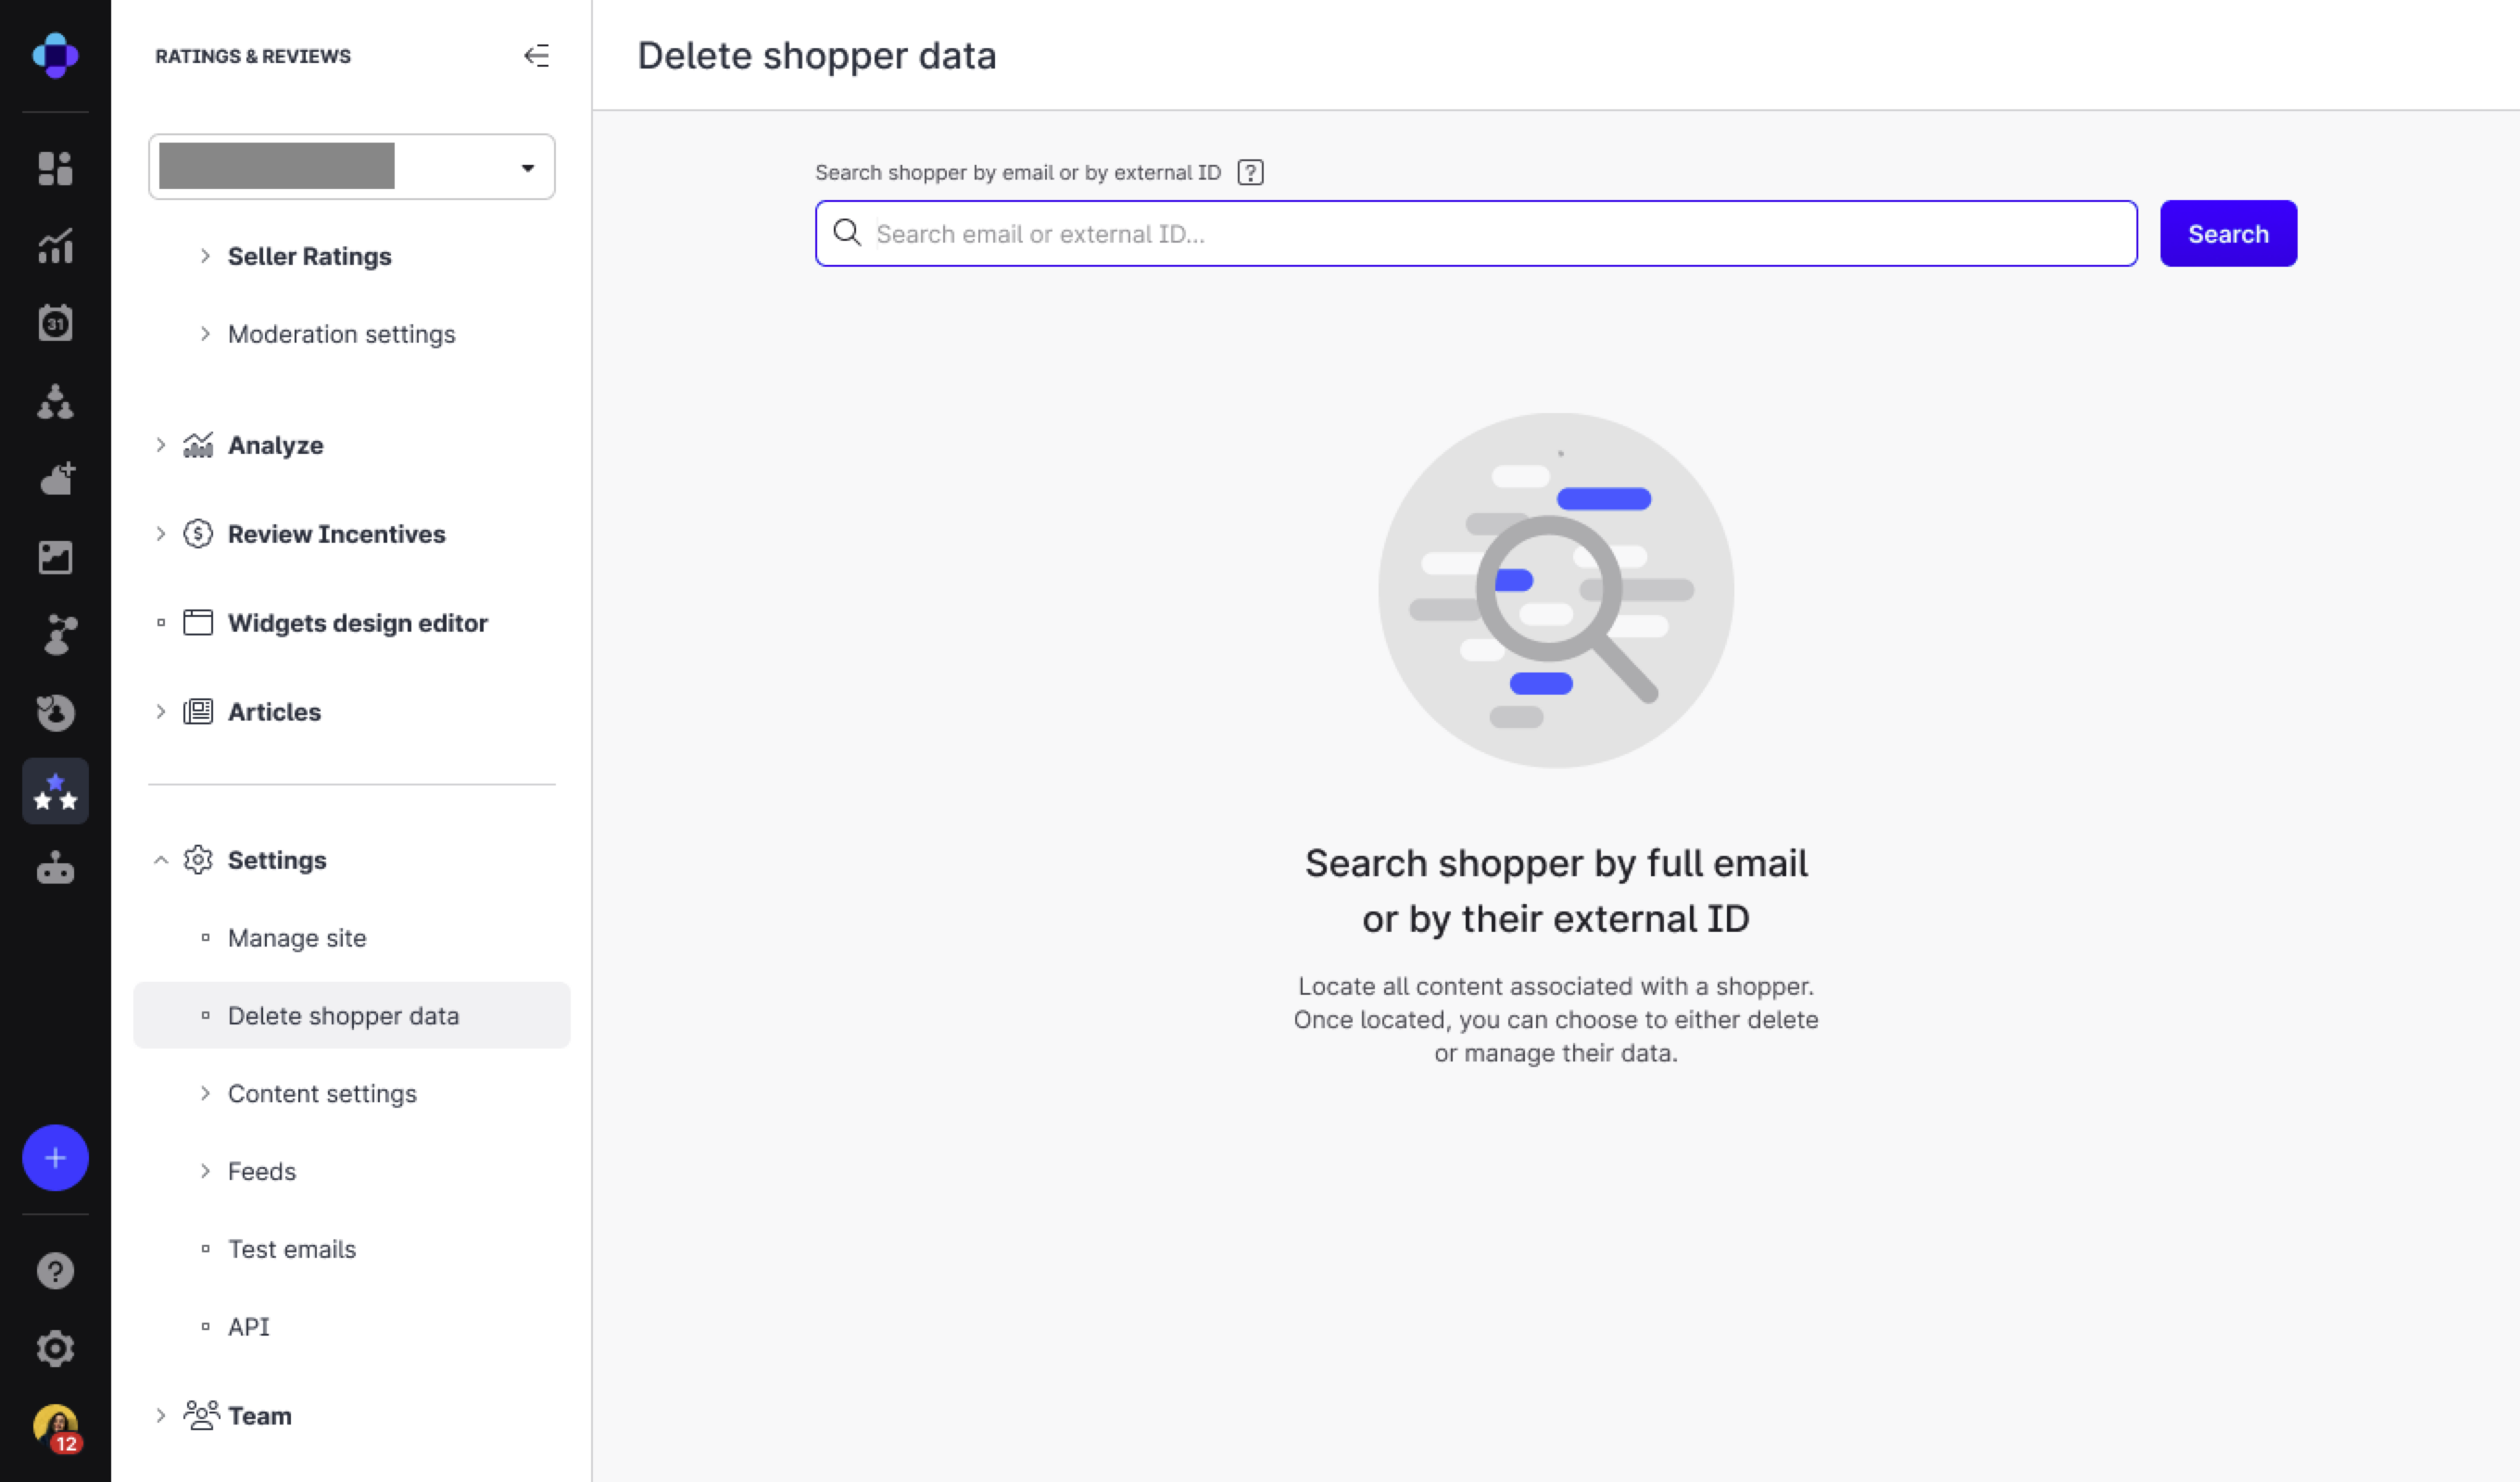Click the robot icon in left rail

[x=55, y=869]
